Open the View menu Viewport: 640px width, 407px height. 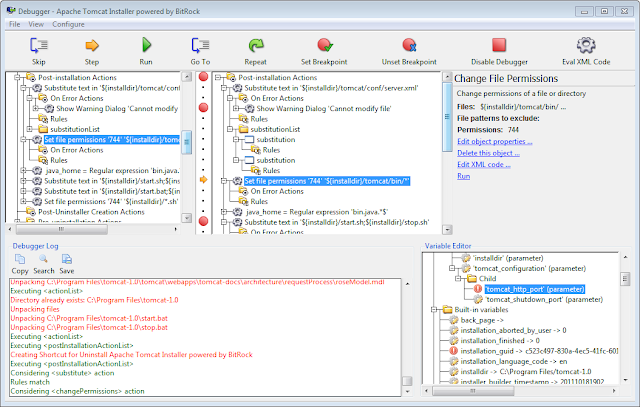pos(36,24)
